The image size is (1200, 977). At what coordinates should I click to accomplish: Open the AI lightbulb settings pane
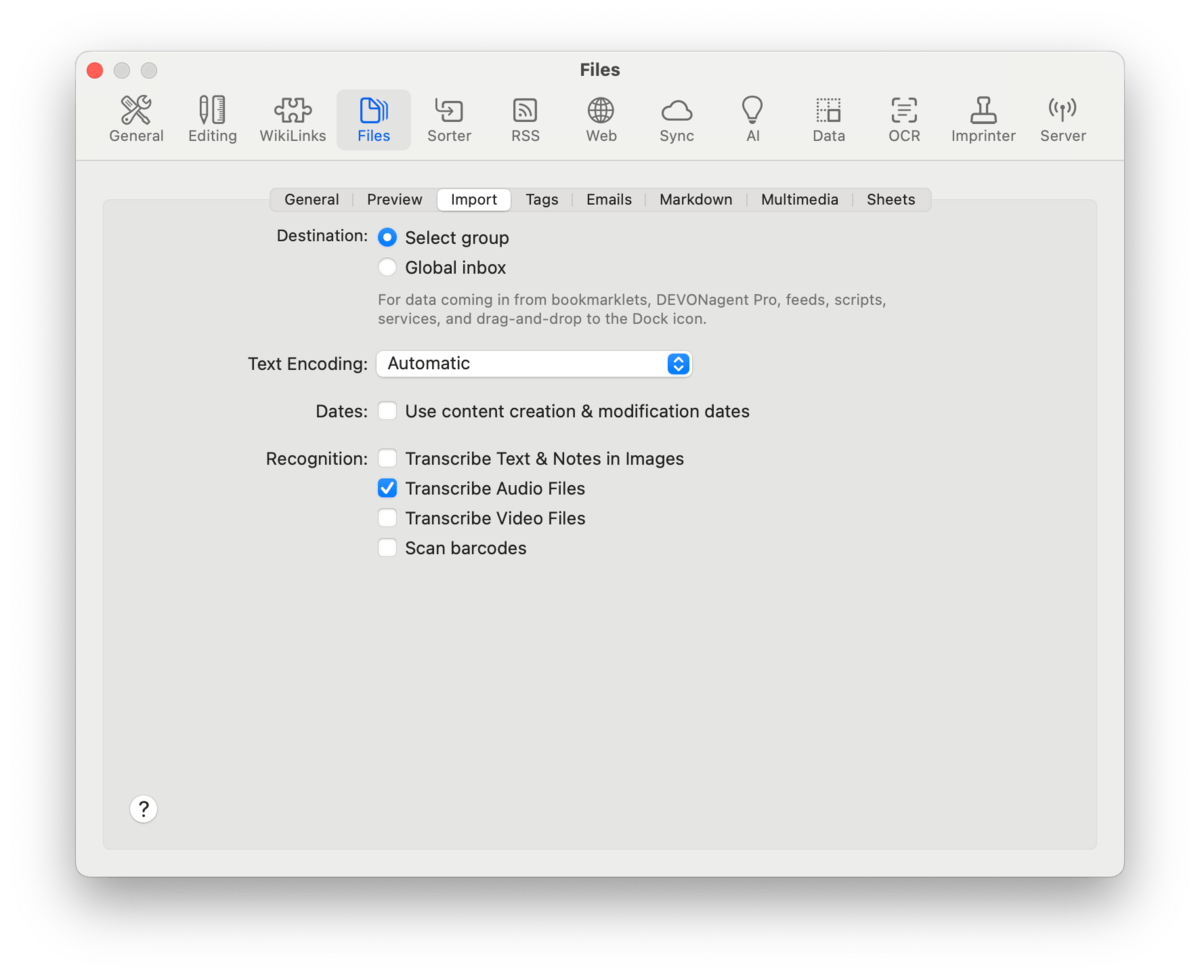pyautogui.click(x=752, y=120)
